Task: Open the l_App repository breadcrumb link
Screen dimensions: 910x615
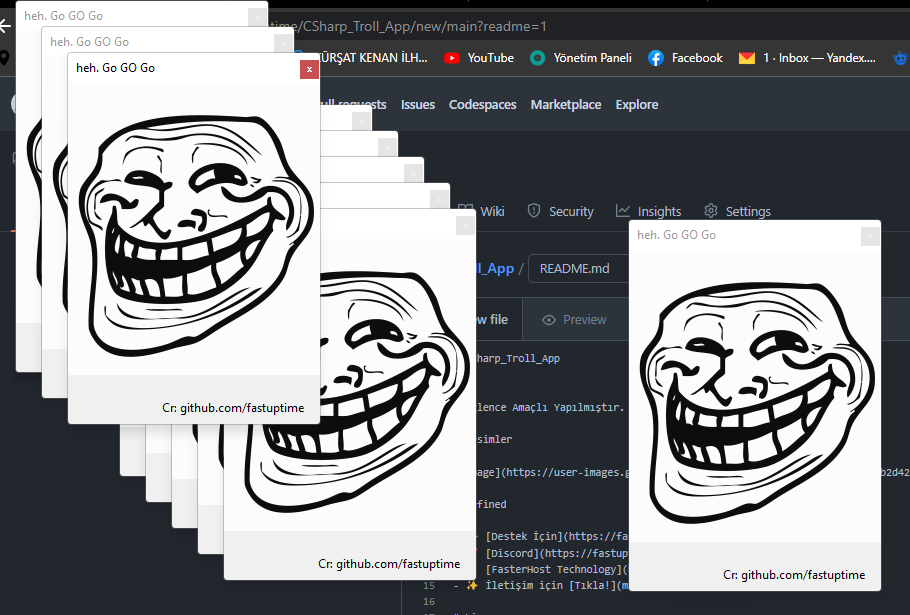Action: coord(495,269)
